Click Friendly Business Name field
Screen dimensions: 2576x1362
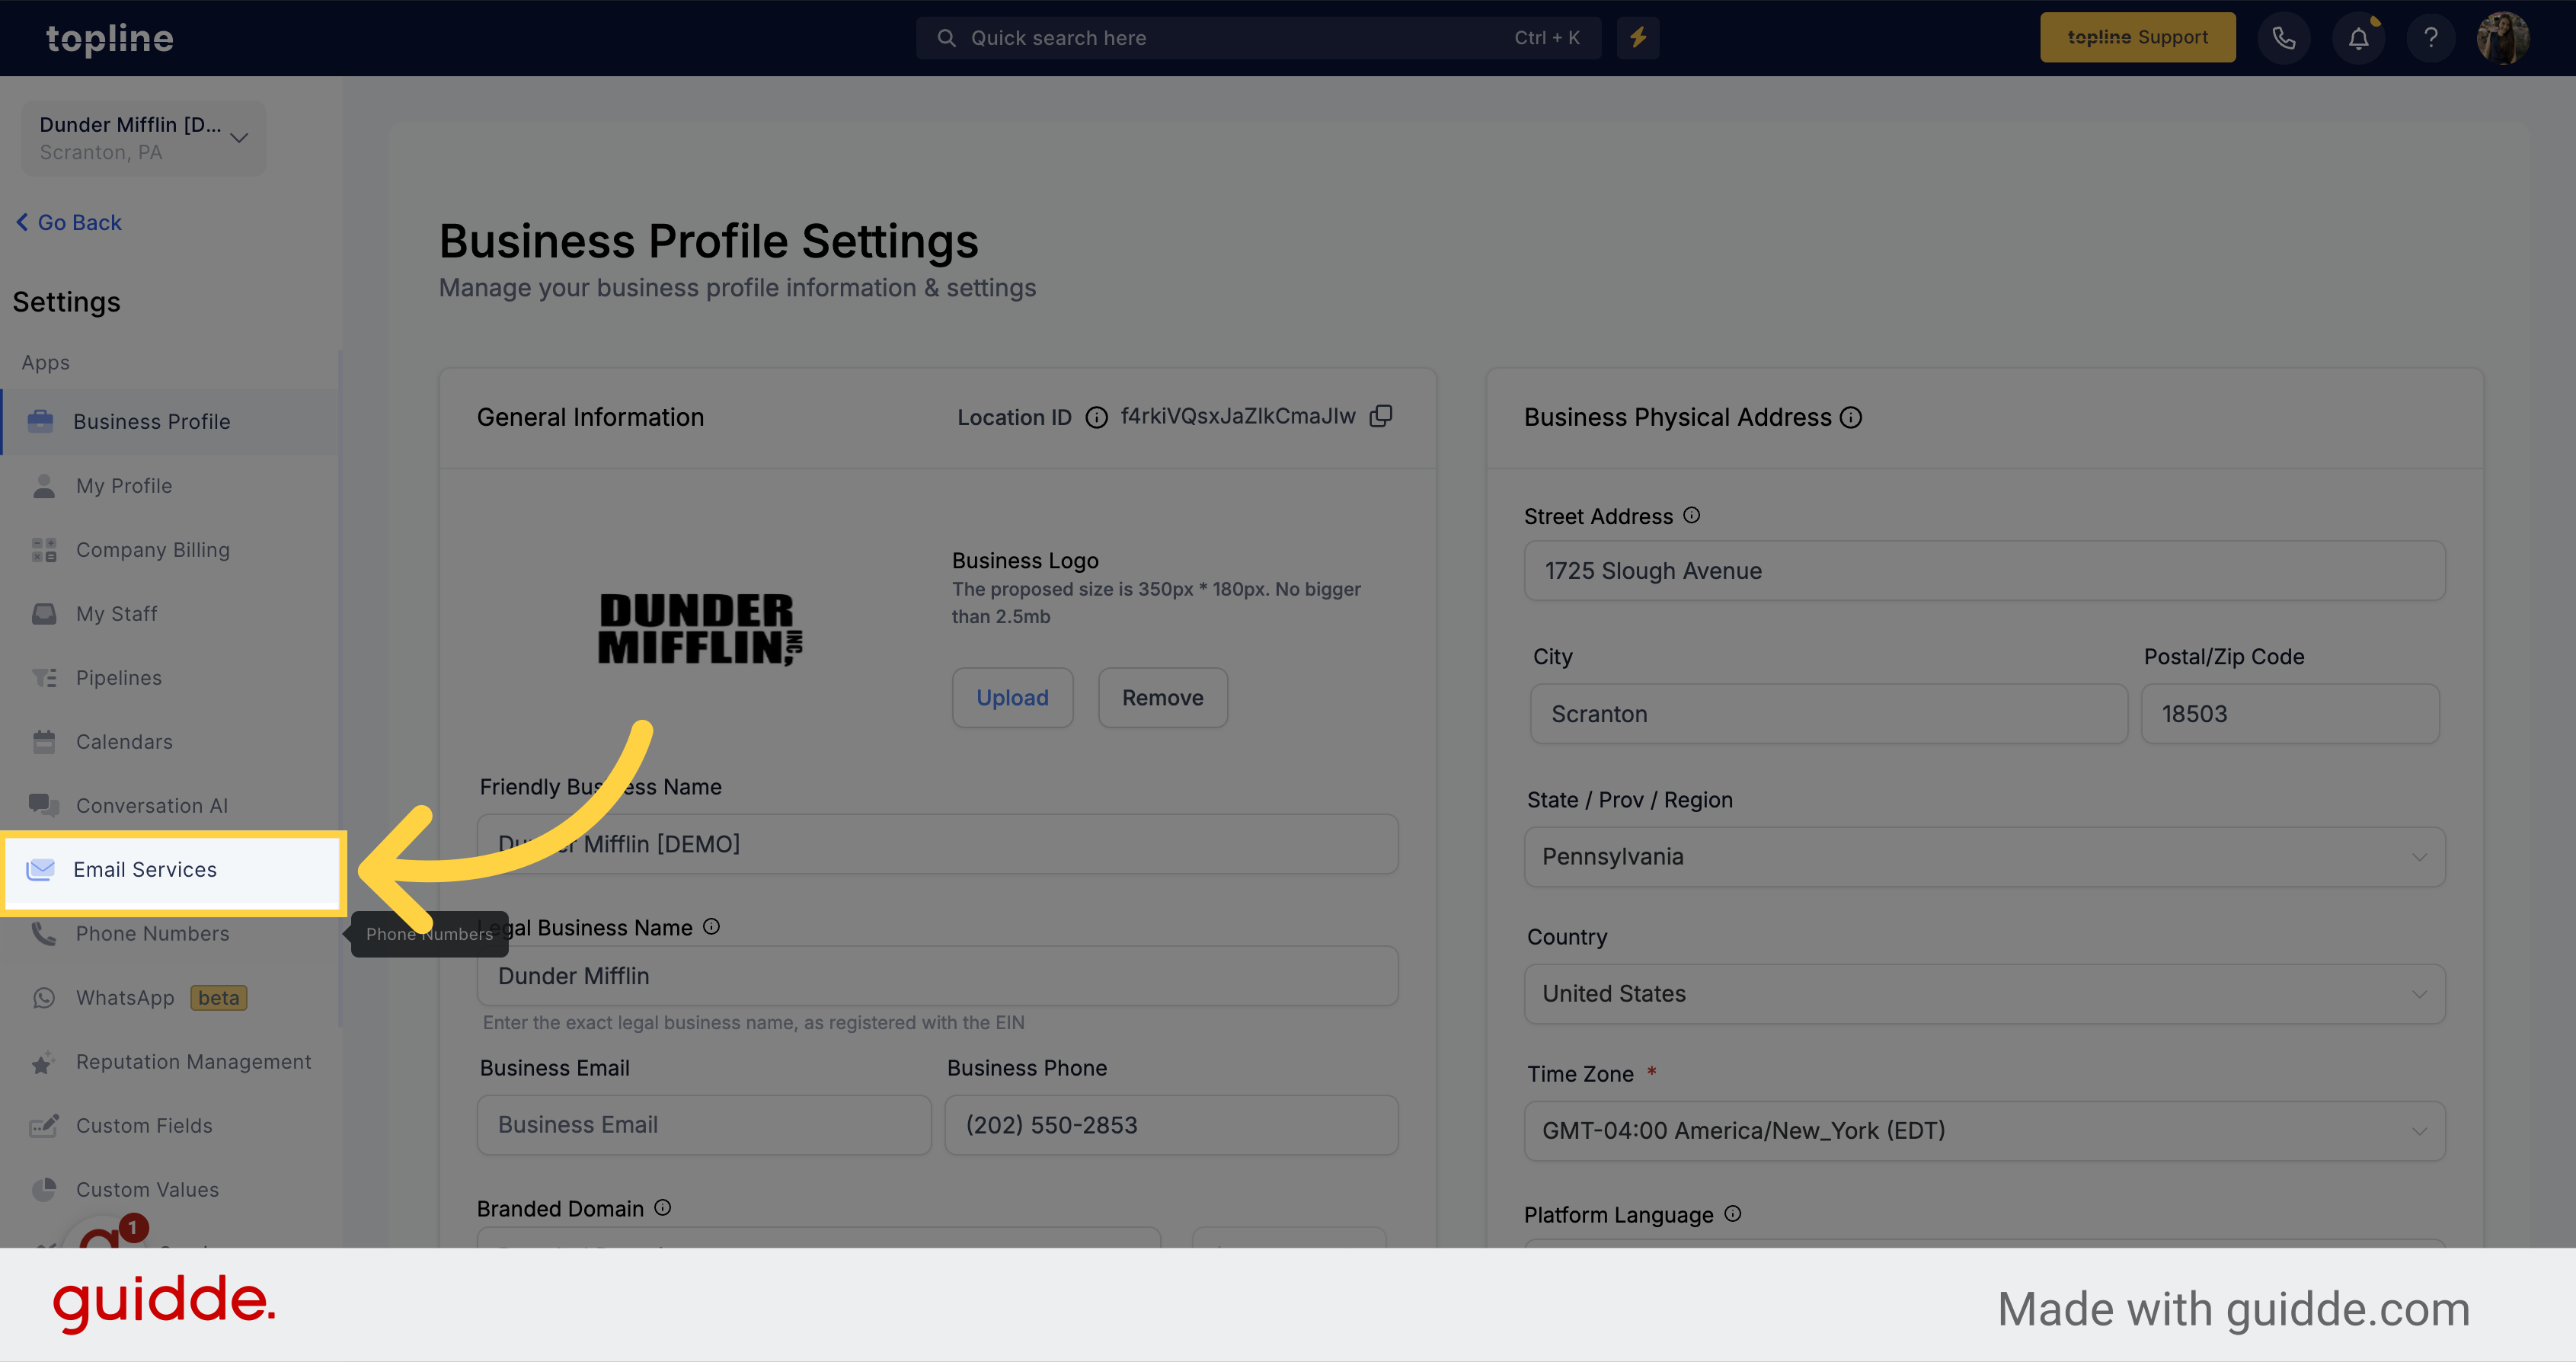[x=937, y=844]
